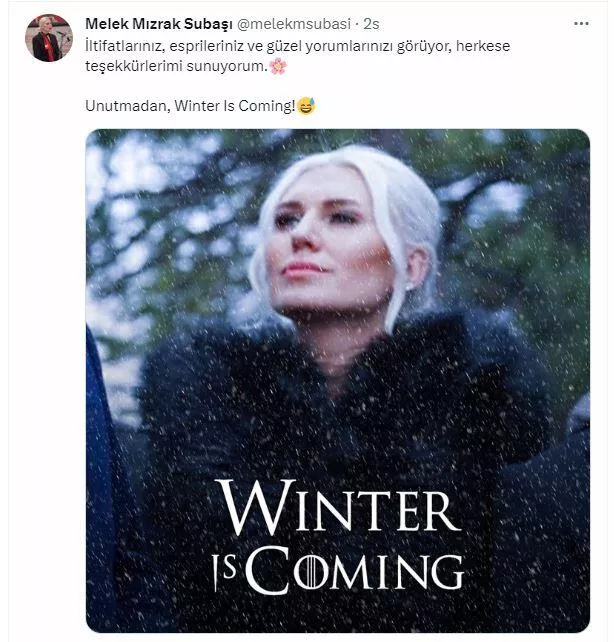Click the cherry blossom emoji
The height and width of the screenshot is (642, 614).
pyautogui.click(x=278, y=66)
